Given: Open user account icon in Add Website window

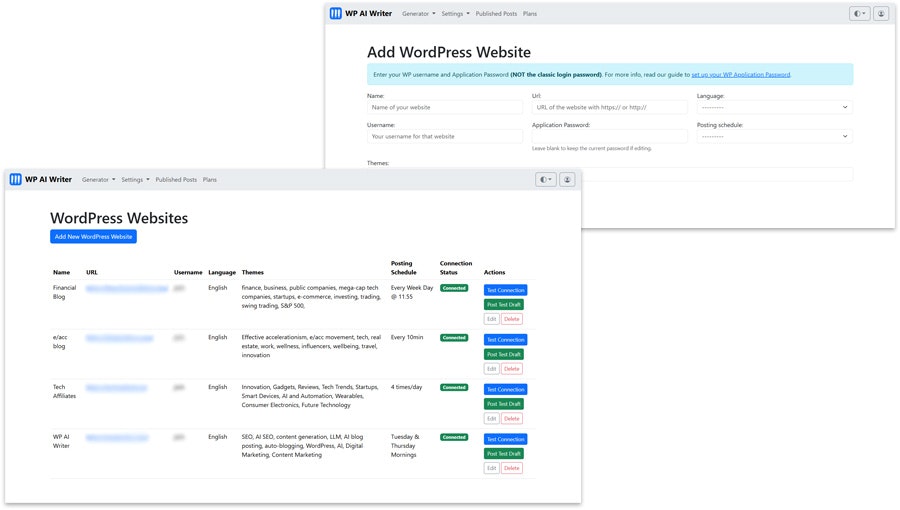Looking at the screenshot, I should 881,14.
